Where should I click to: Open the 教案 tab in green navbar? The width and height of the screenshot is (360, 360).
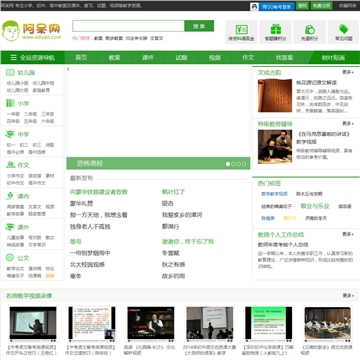[115, 57]
